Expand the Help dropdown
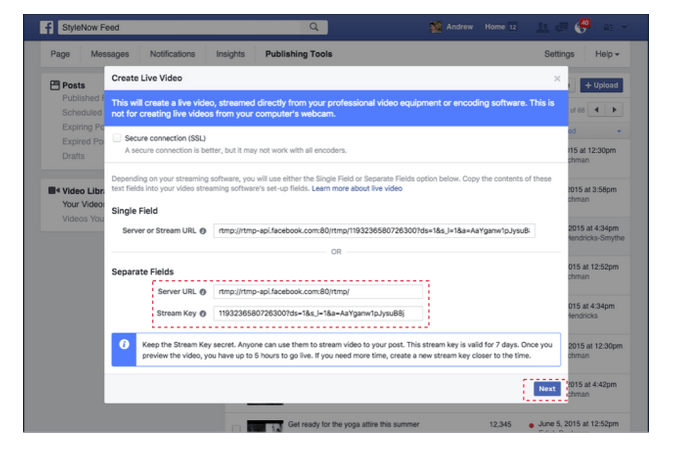Viewport: 694px width, 457px height. coord(607,54)
